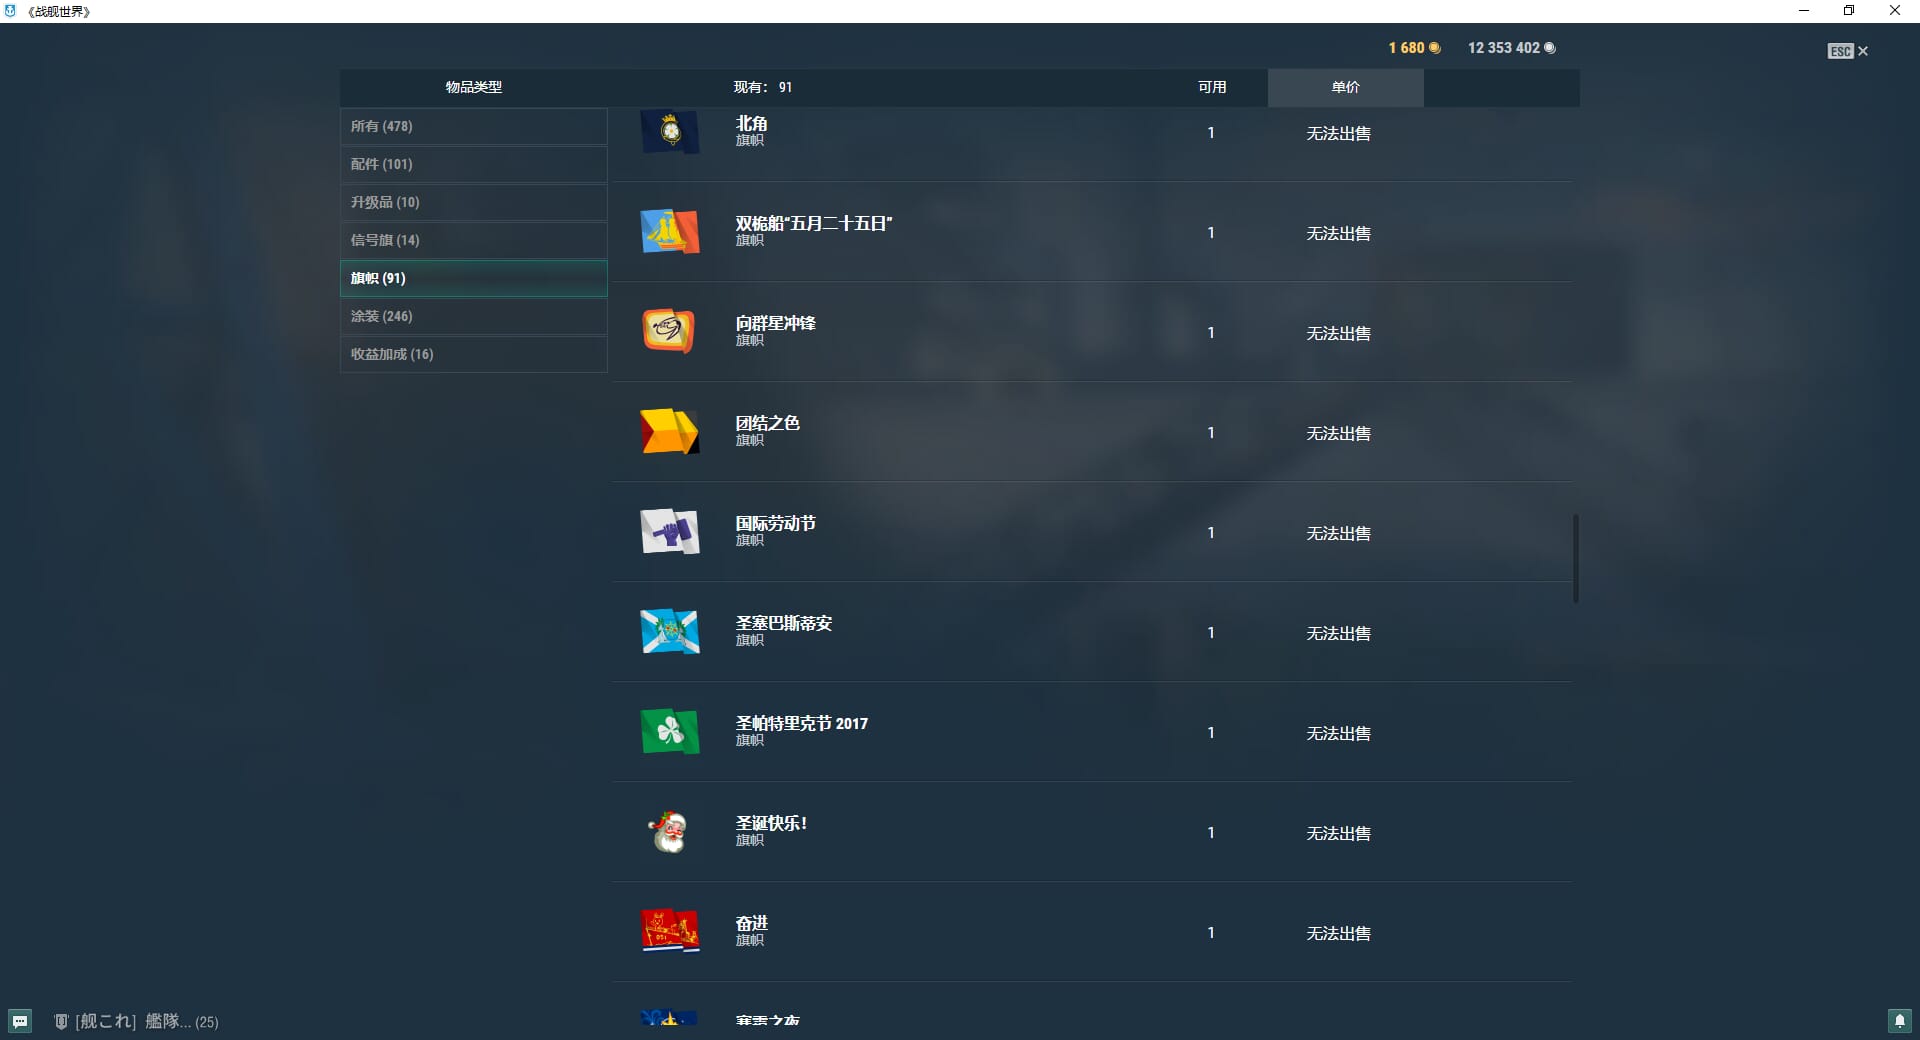Switch to the 配件 (101) category
Image resolution: width=1920 pixels, height=1040 pixels.
tap(473, 164)
